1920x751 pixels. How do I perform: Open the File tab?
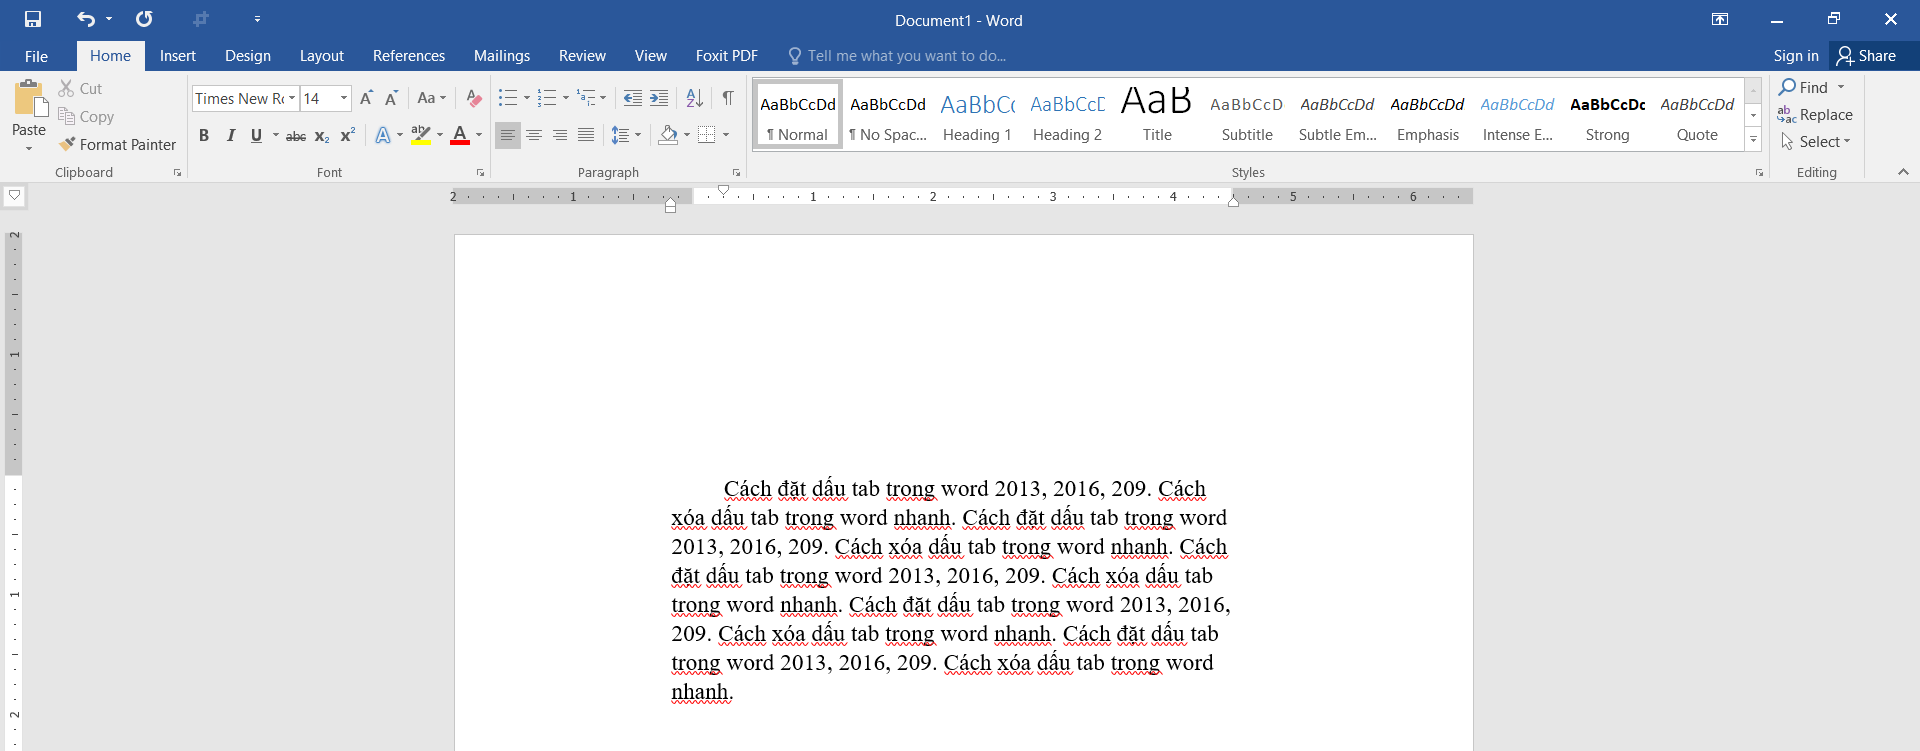point(36,56)
